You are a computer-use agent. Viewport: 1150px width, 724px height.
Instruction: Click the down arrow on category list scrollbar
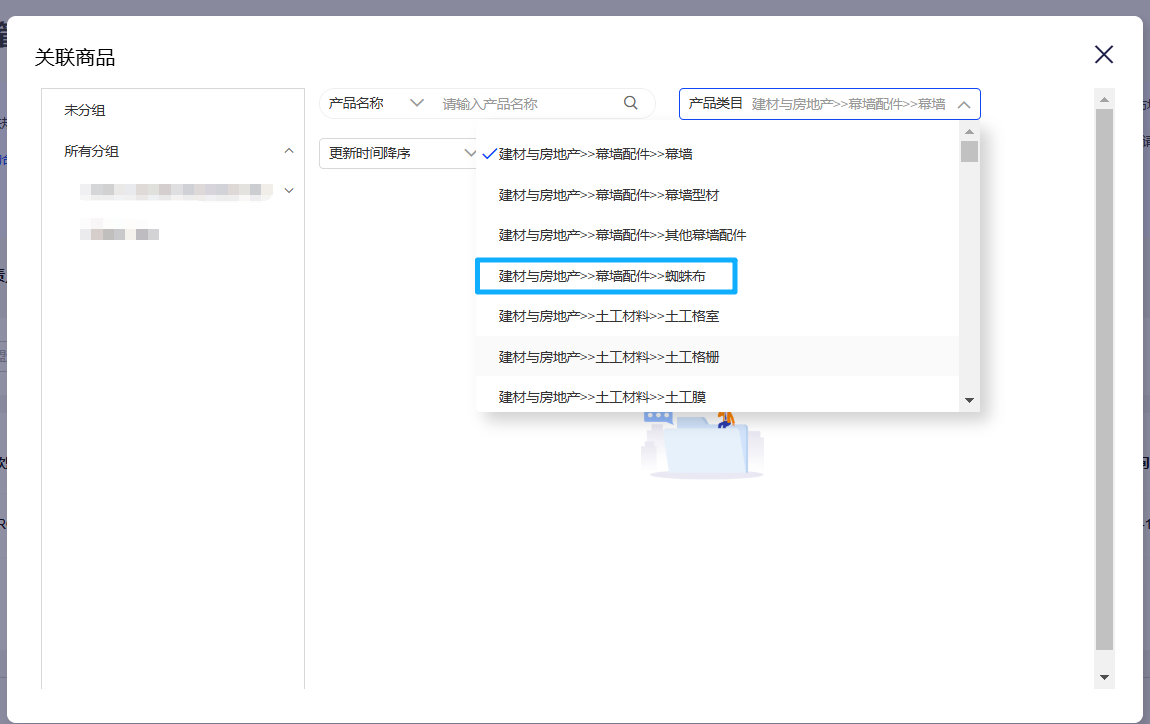[968, 400]
